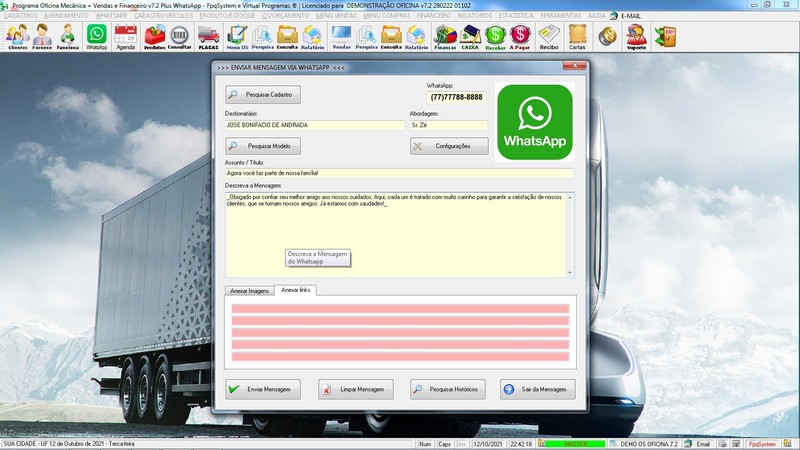Open the Fornece (suppliers) toolbar icon
This screenshot has height=450, width=800.
(42, 37)
